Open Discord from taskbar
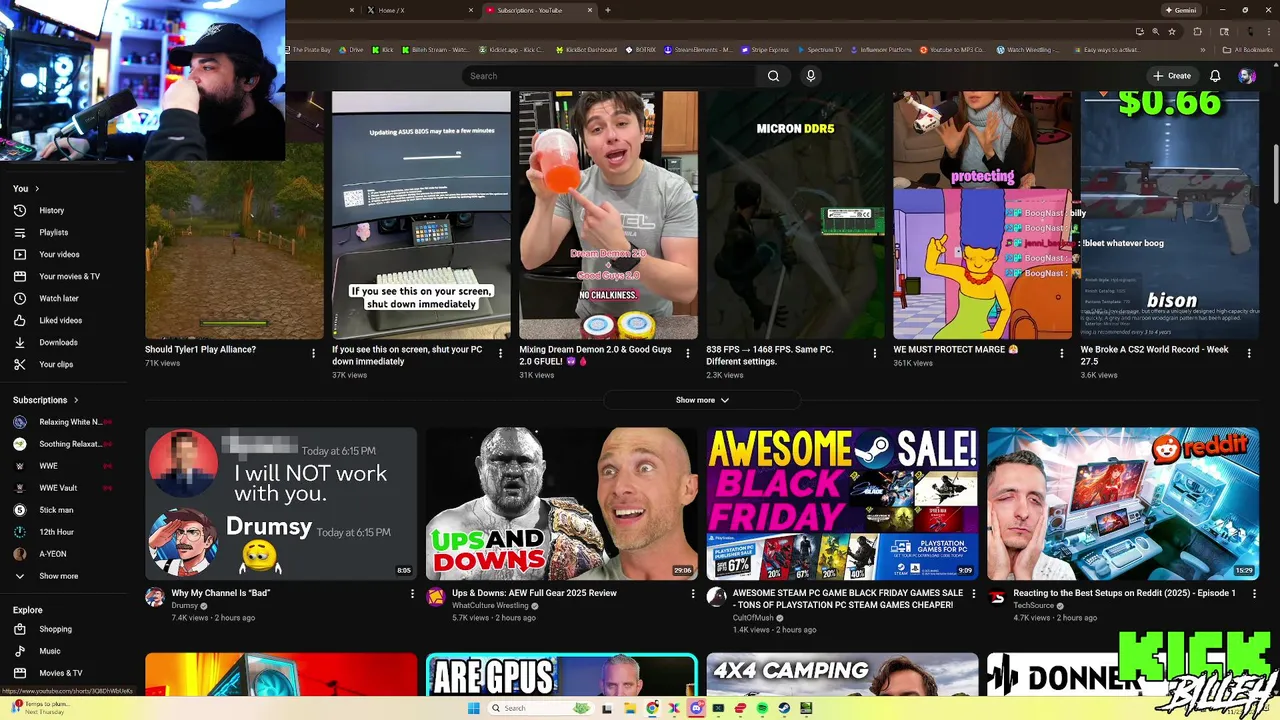Viewport: 1280px width, 720px height. 696,708
